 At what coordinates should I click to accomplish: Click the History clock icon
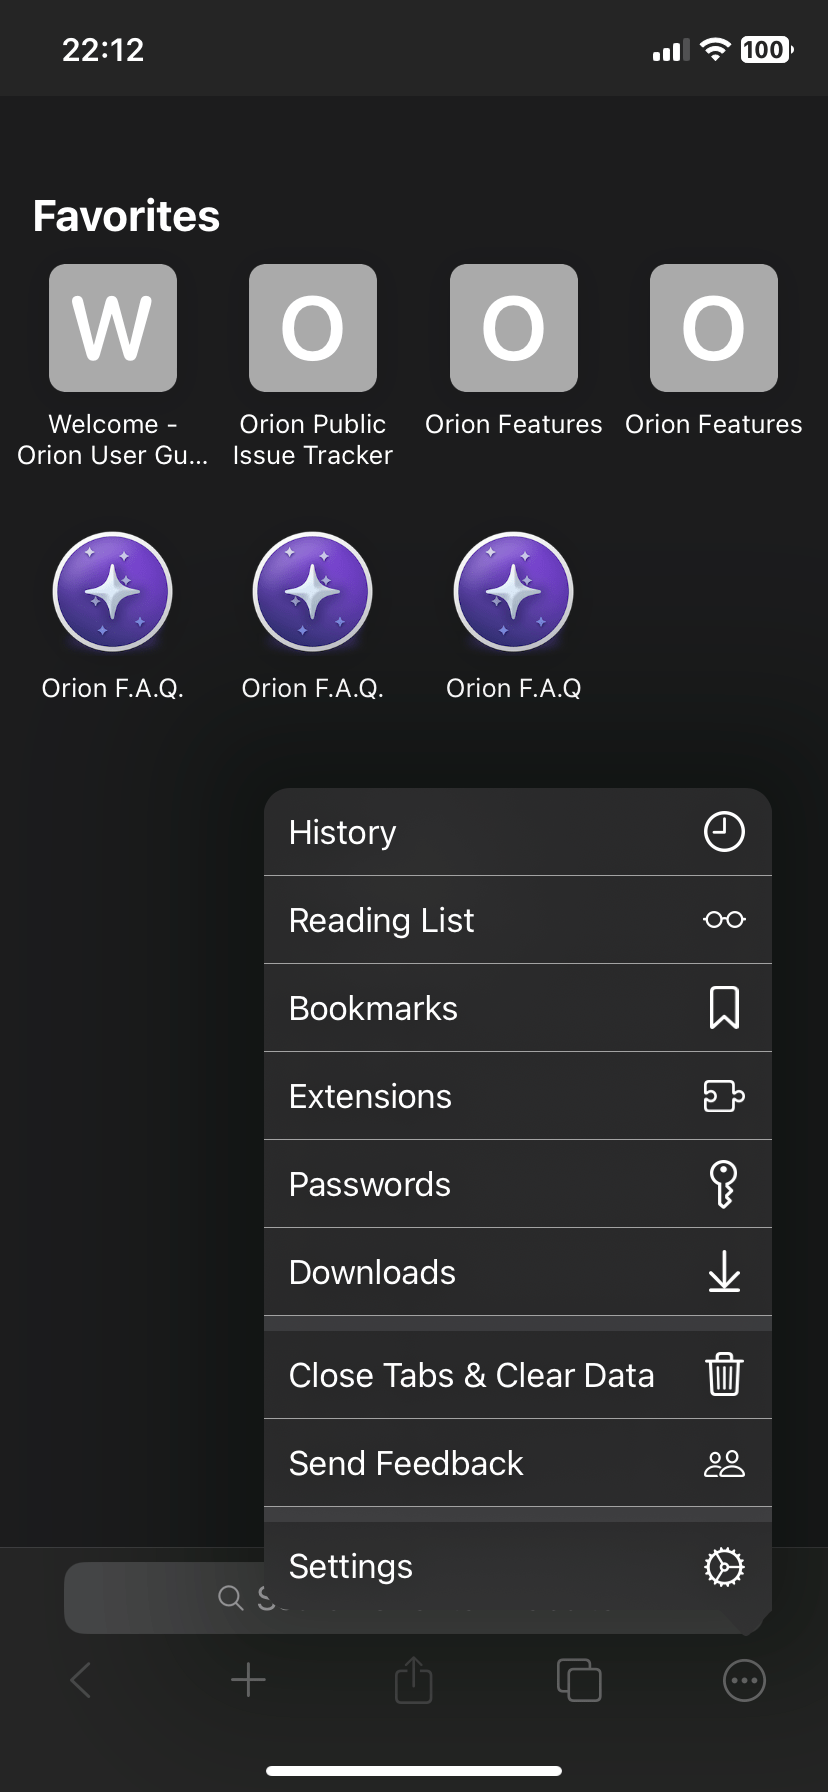click(725, 831)
